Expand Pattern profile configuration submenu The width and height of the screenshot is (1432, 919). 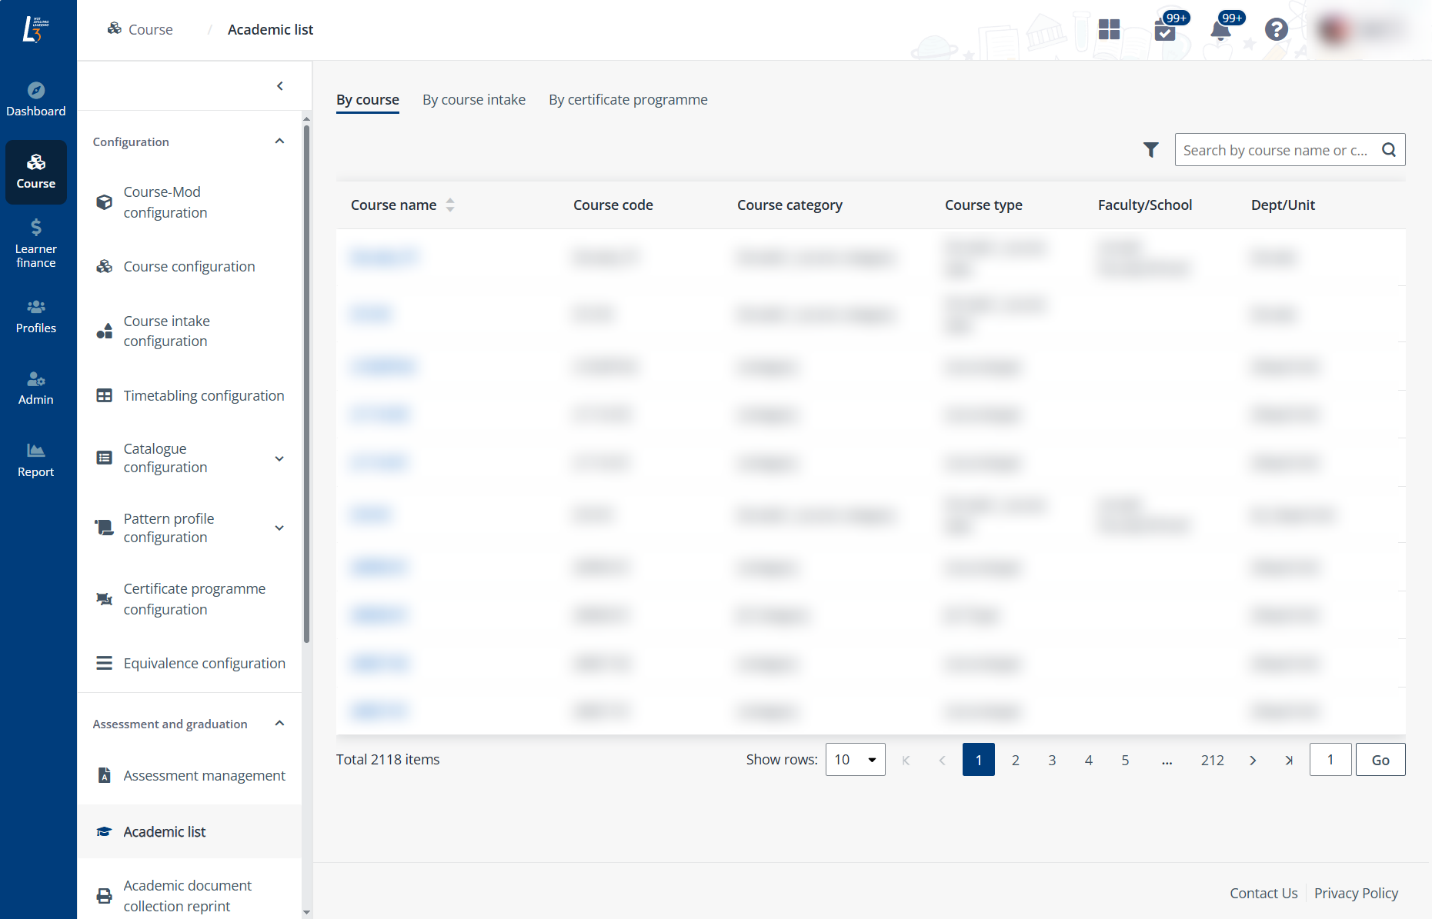point(279,528)
